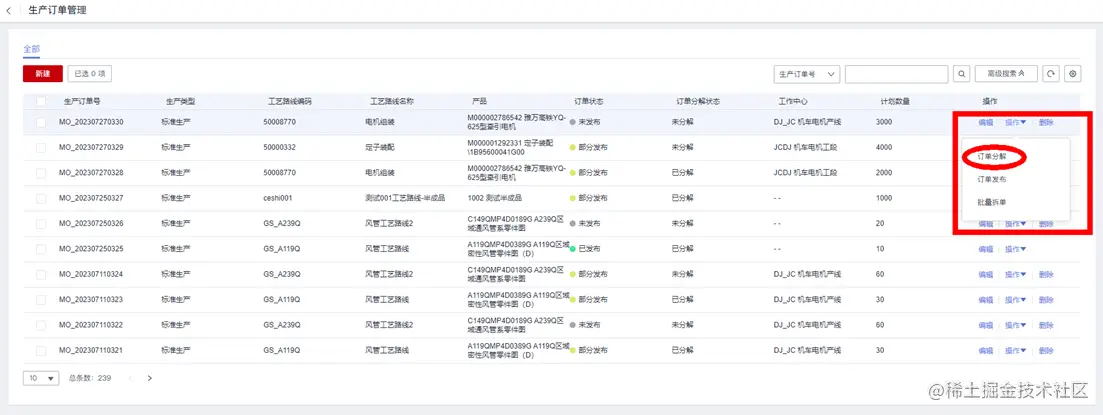Switch to the 全部 tab
The height and width of the screenshot is (415, 1103).
click(x=32, y=49)
